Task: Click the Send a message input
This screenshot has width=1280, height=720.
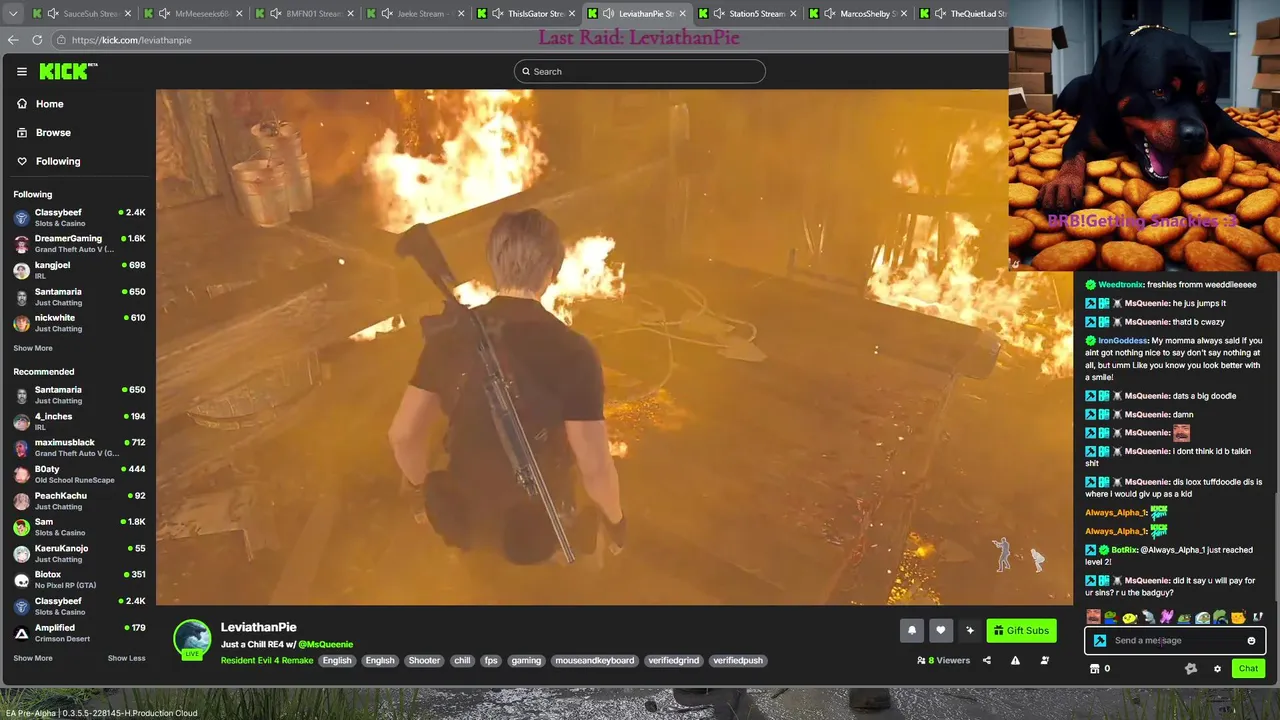Action: click(x=1176, y=641)
